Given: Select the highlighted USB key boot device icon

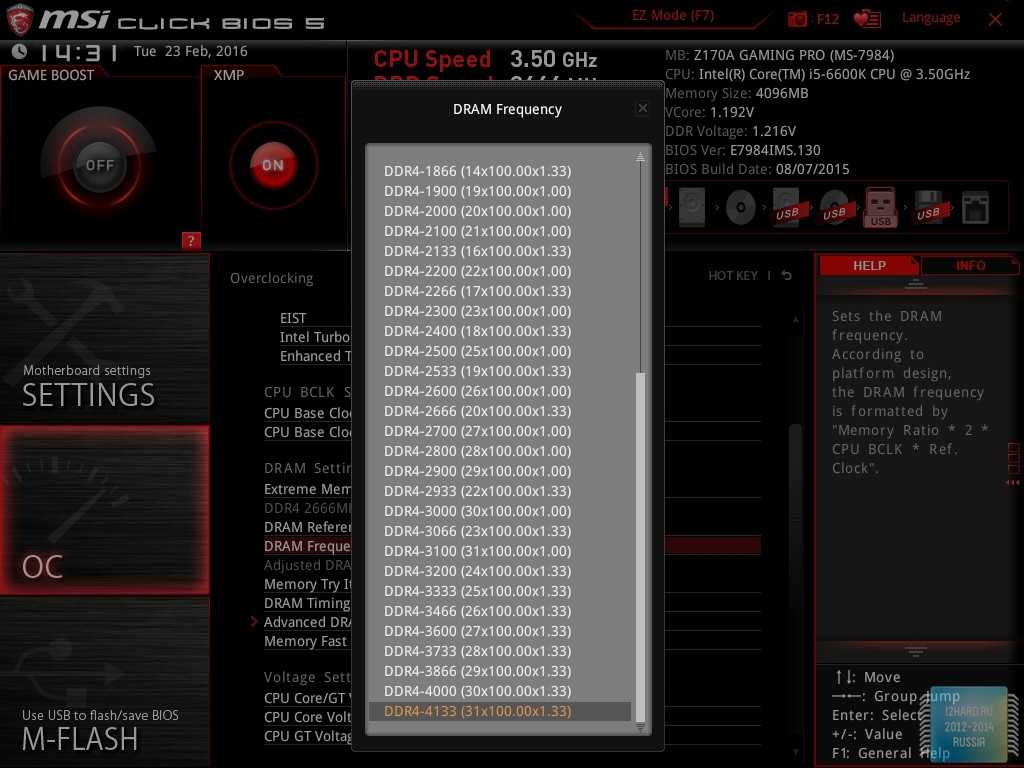Looking at the screenshot, I should [880, 208].
